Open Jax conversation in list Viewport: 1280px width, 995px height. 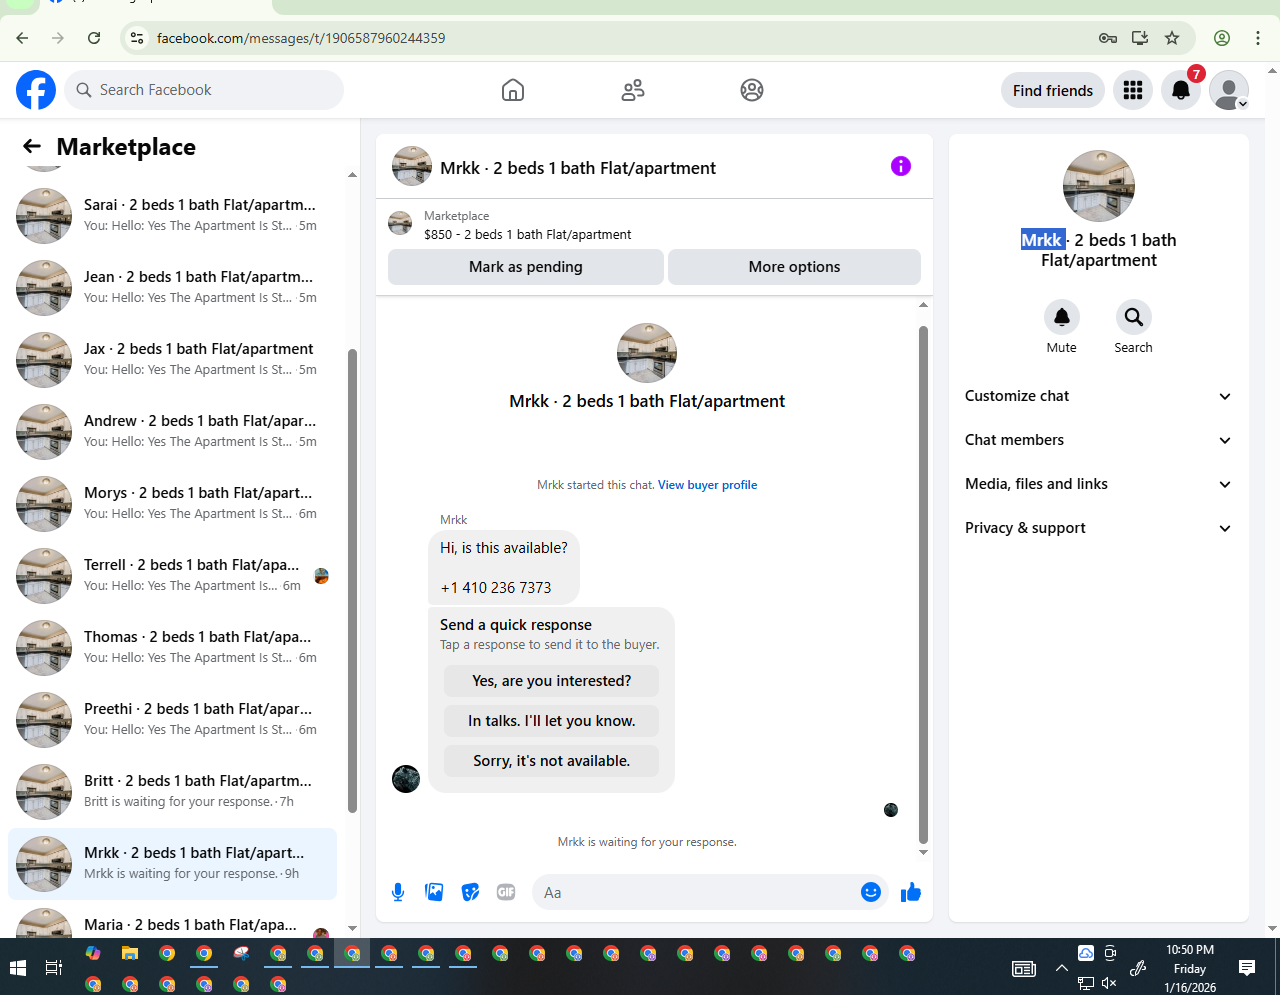pyautogui.click(x=172, y=359)
